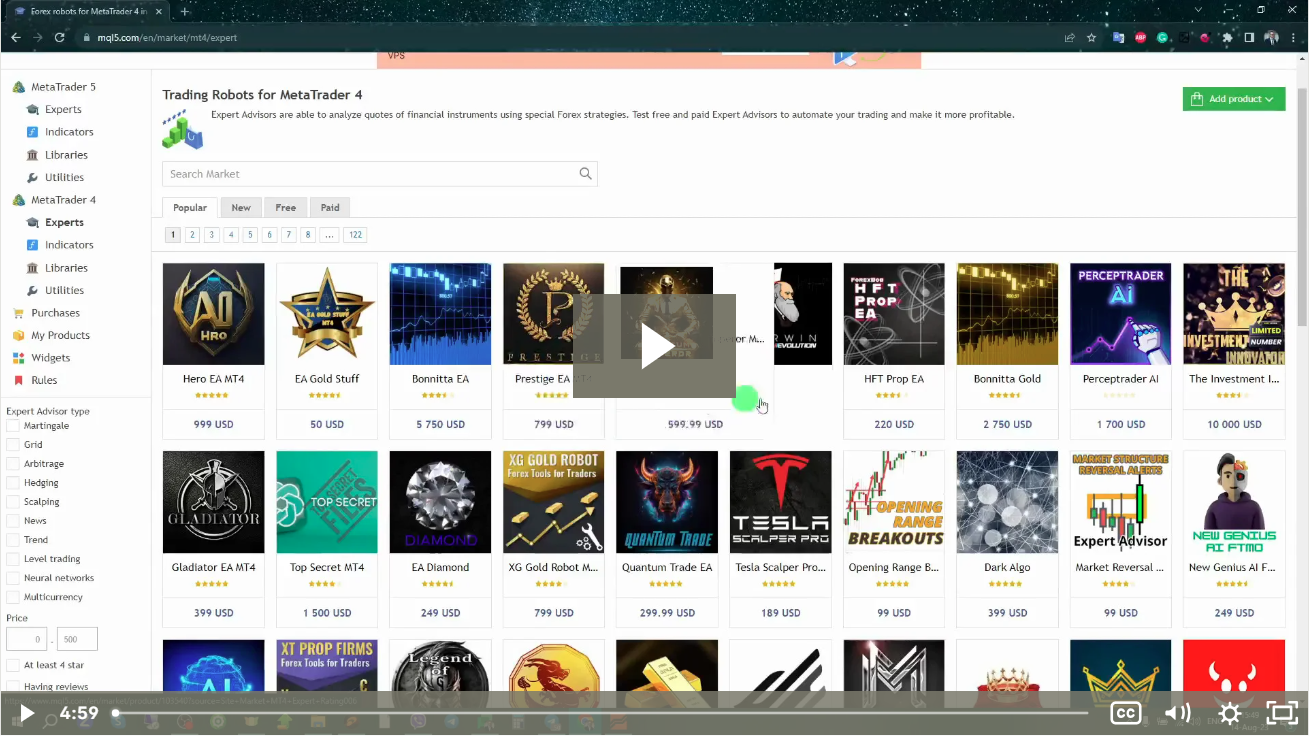Switch to the Free tab
Image resolution: width=1309 pixels, height=736 pixels.
coord(285,208)
